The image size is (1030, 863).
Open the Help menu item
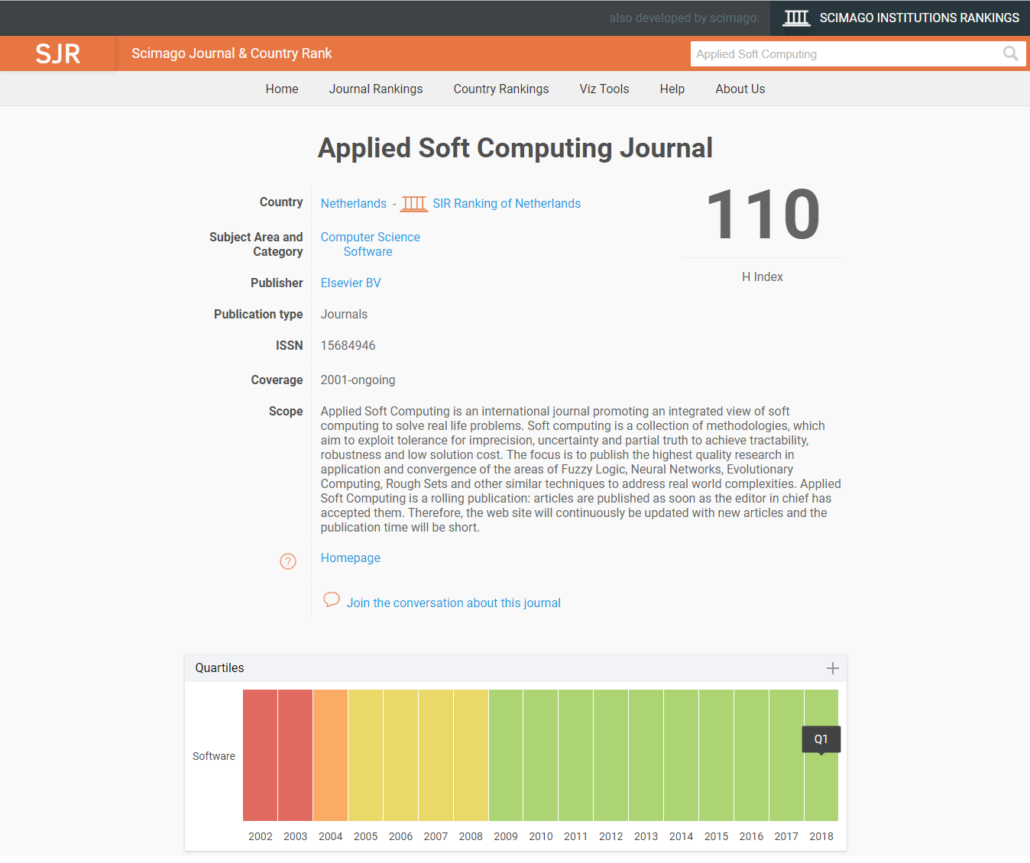click(x=672, y=89)
